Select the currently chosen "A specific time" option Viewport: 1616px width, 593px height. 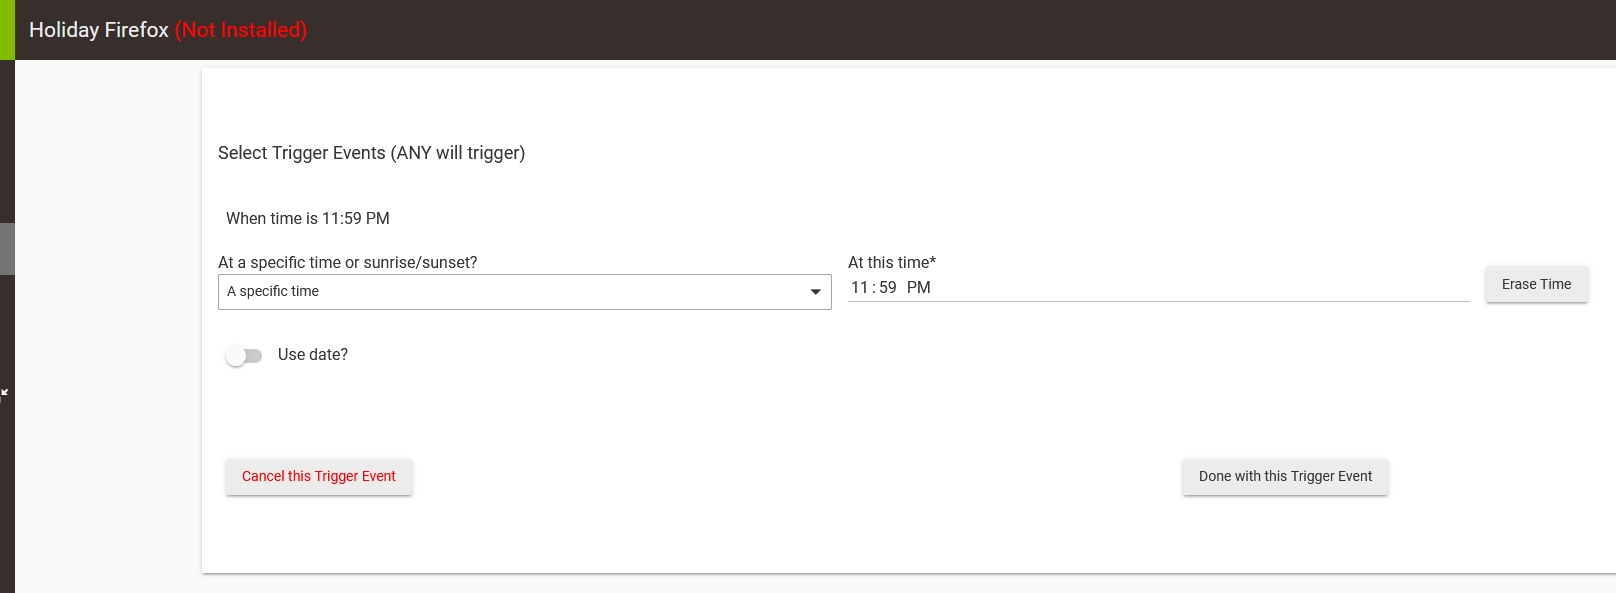(273, 291)
